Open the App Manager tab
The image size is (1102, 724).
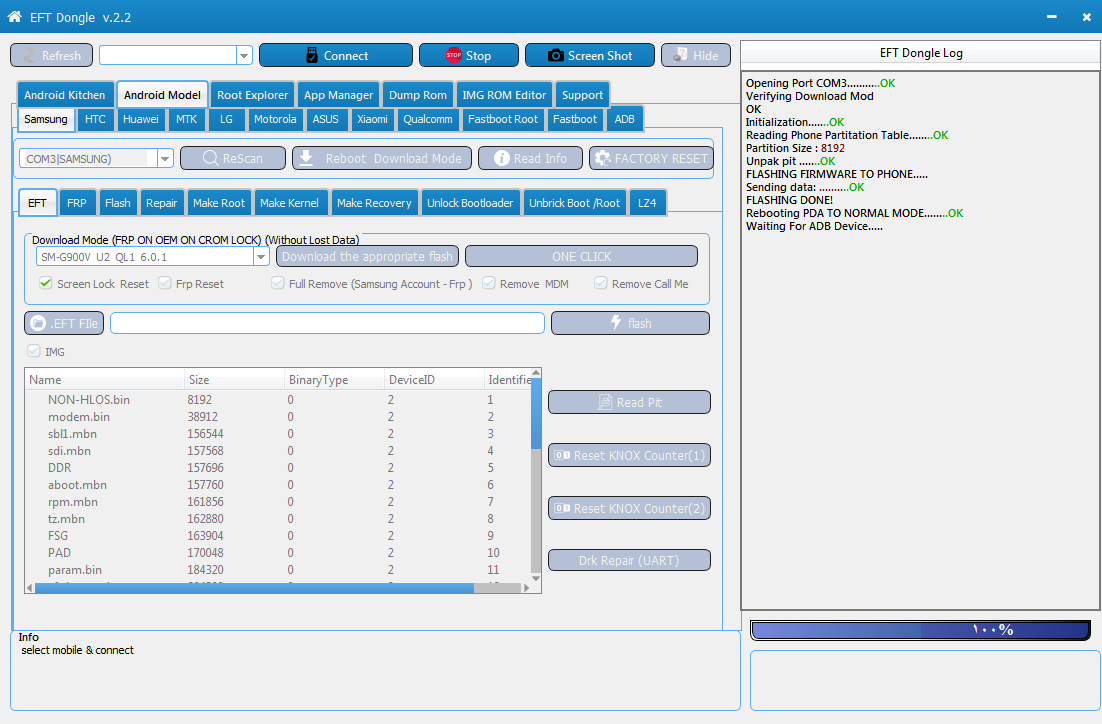[x=338, y=95]
